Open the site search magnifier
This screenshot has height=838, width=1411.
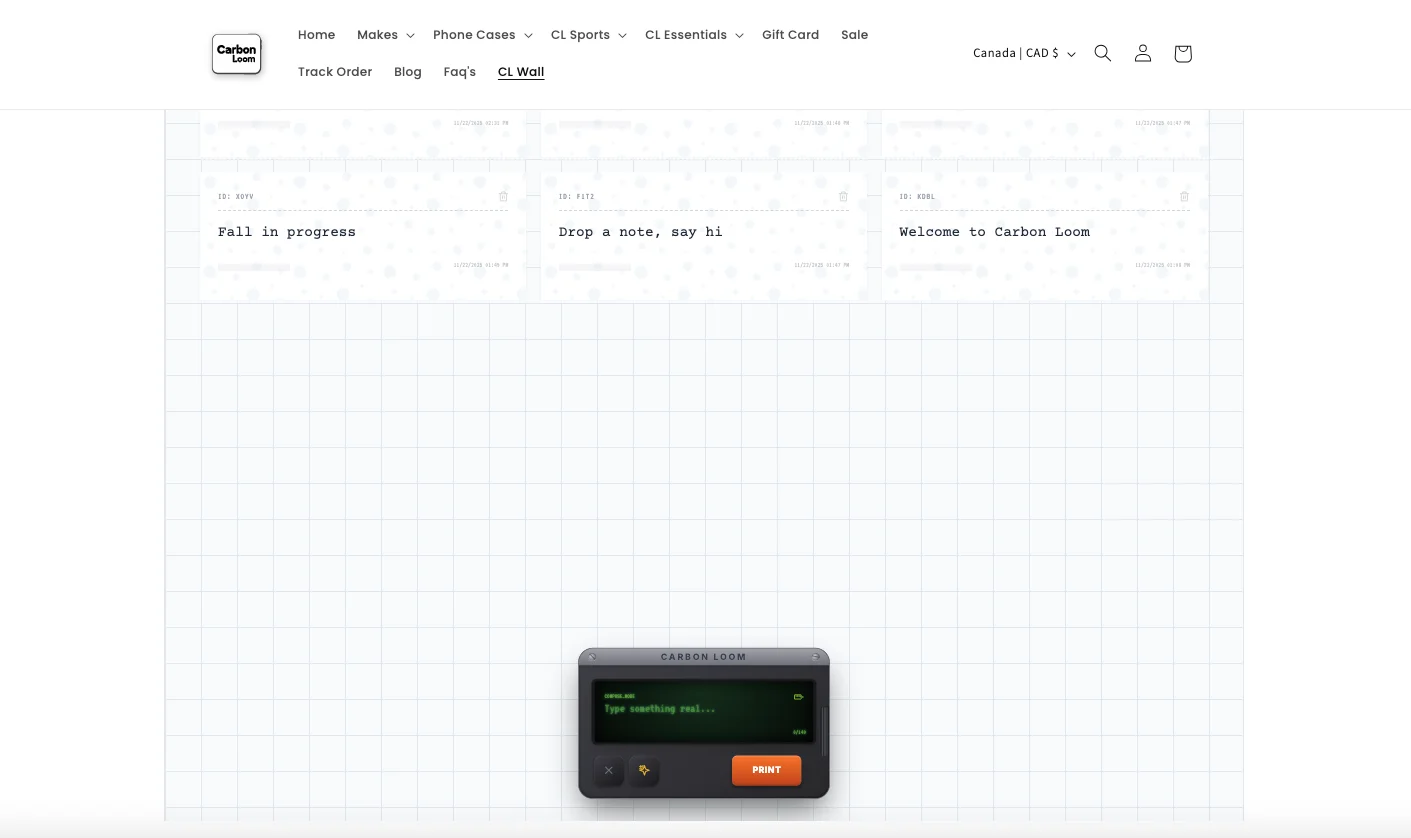[1103, 53]
